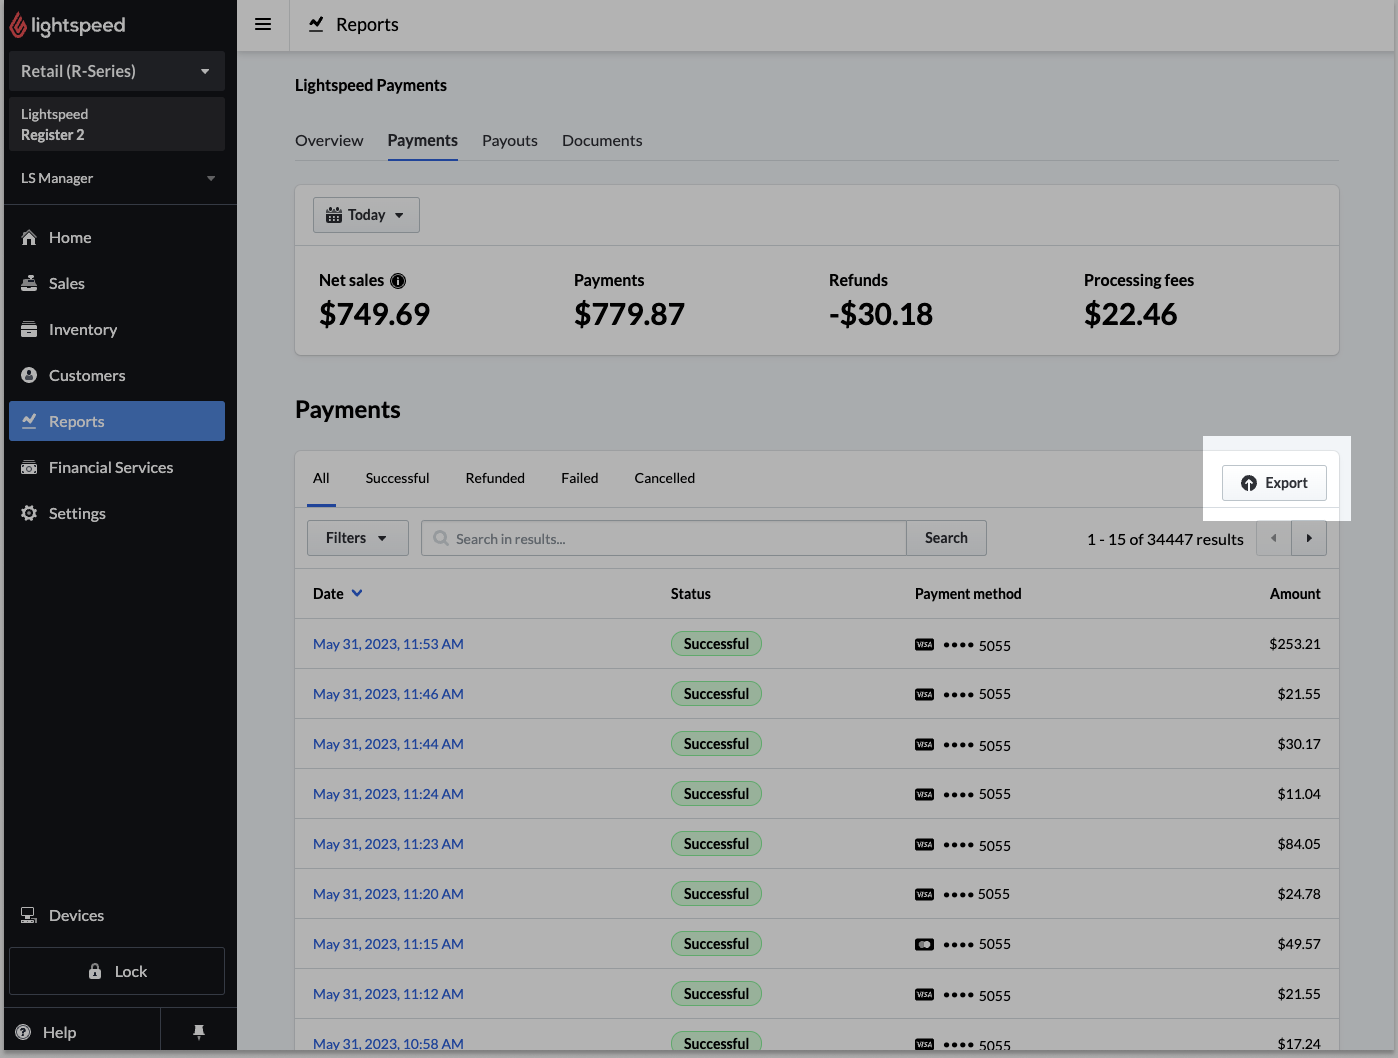Viewport: 1398px width, 1058px height.
Task: Click the $22.46 processing fees value
Action: click(1130, 314)
